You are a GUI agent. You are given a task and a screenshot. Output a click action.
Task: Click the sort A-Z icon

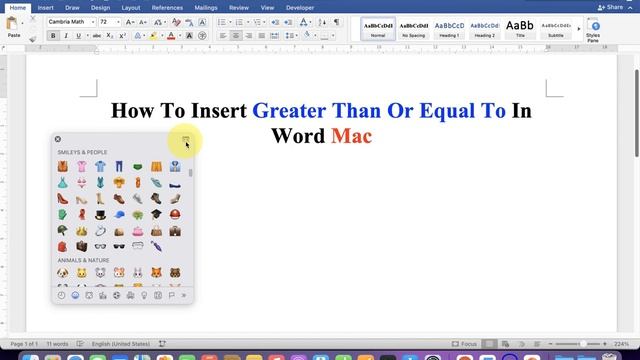click(x=322, y=22)
